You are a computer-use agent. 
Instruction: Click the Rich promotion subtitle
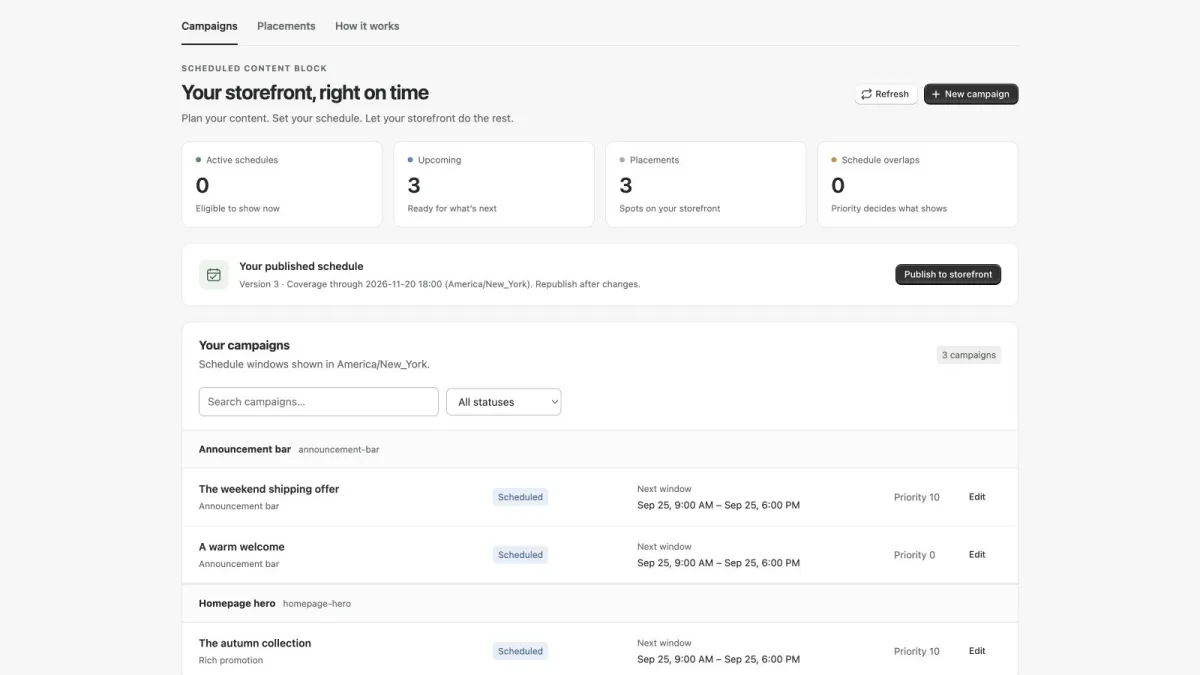pos(231,660)
